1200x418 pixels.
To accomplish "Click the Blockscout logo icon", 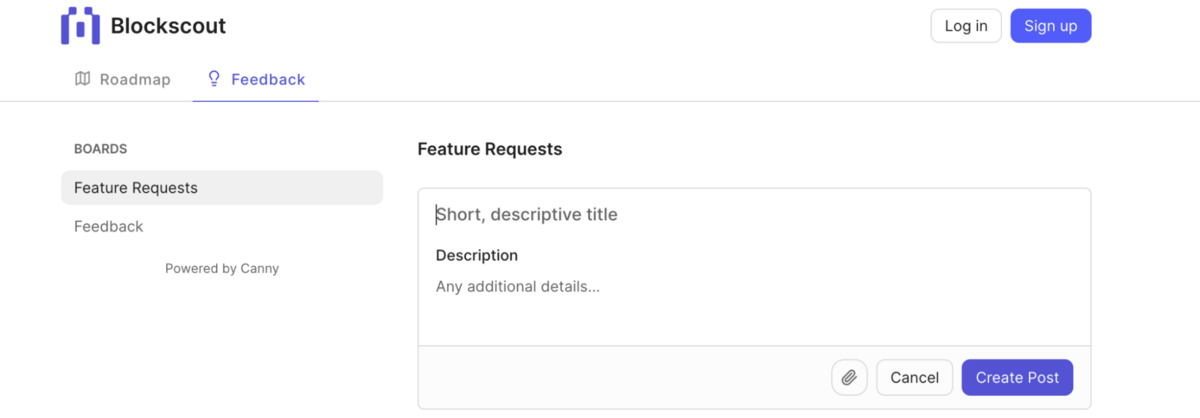I will [x=80, y=26].
